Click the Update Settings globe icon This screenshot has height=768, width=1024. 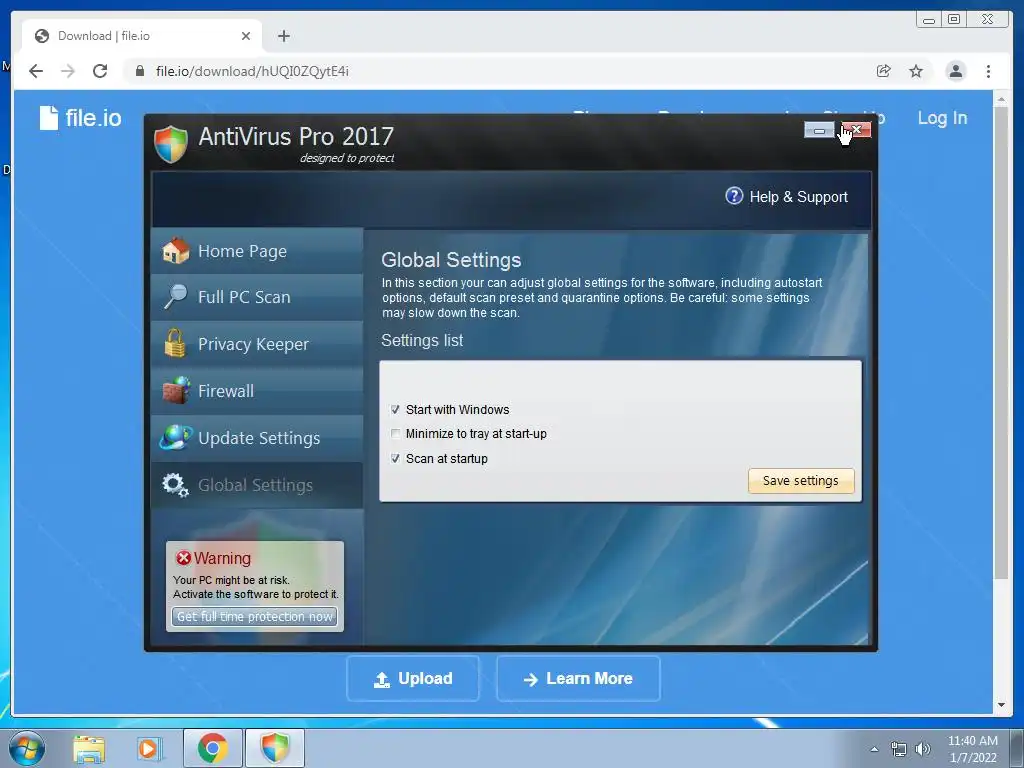click(x=176, y=438)
